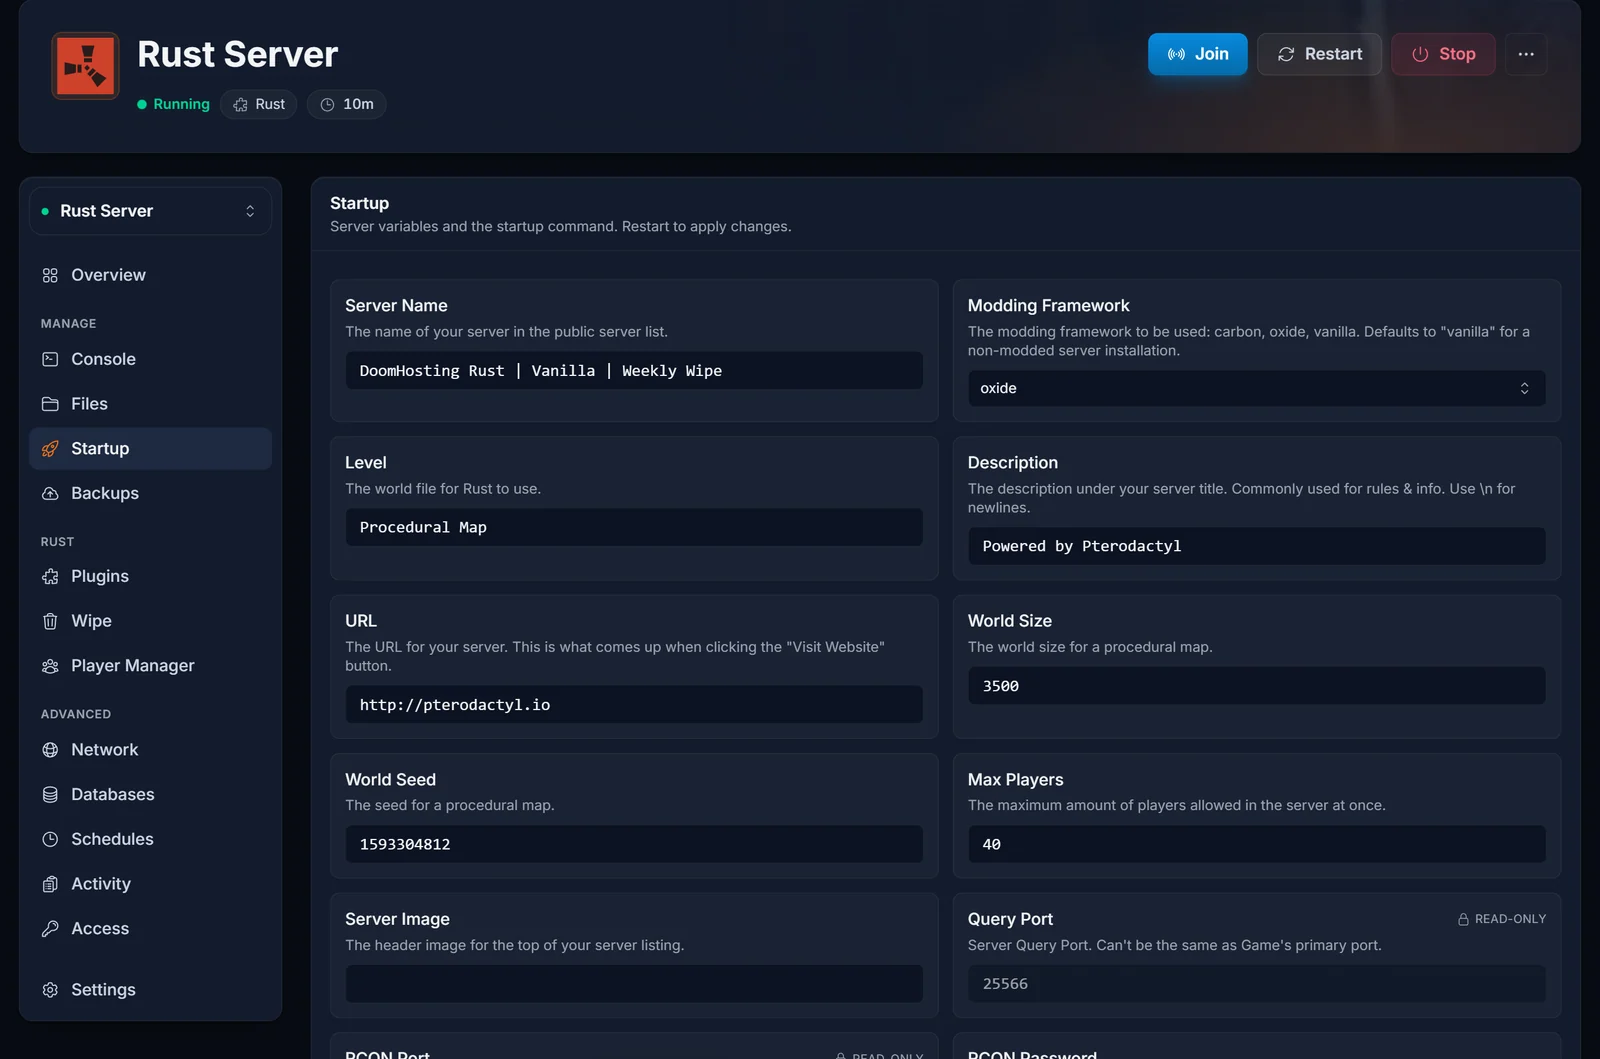Screen dimensions: 1600x1059
Task: Click the Startup section heading
Action: click(x=359, y=203)
